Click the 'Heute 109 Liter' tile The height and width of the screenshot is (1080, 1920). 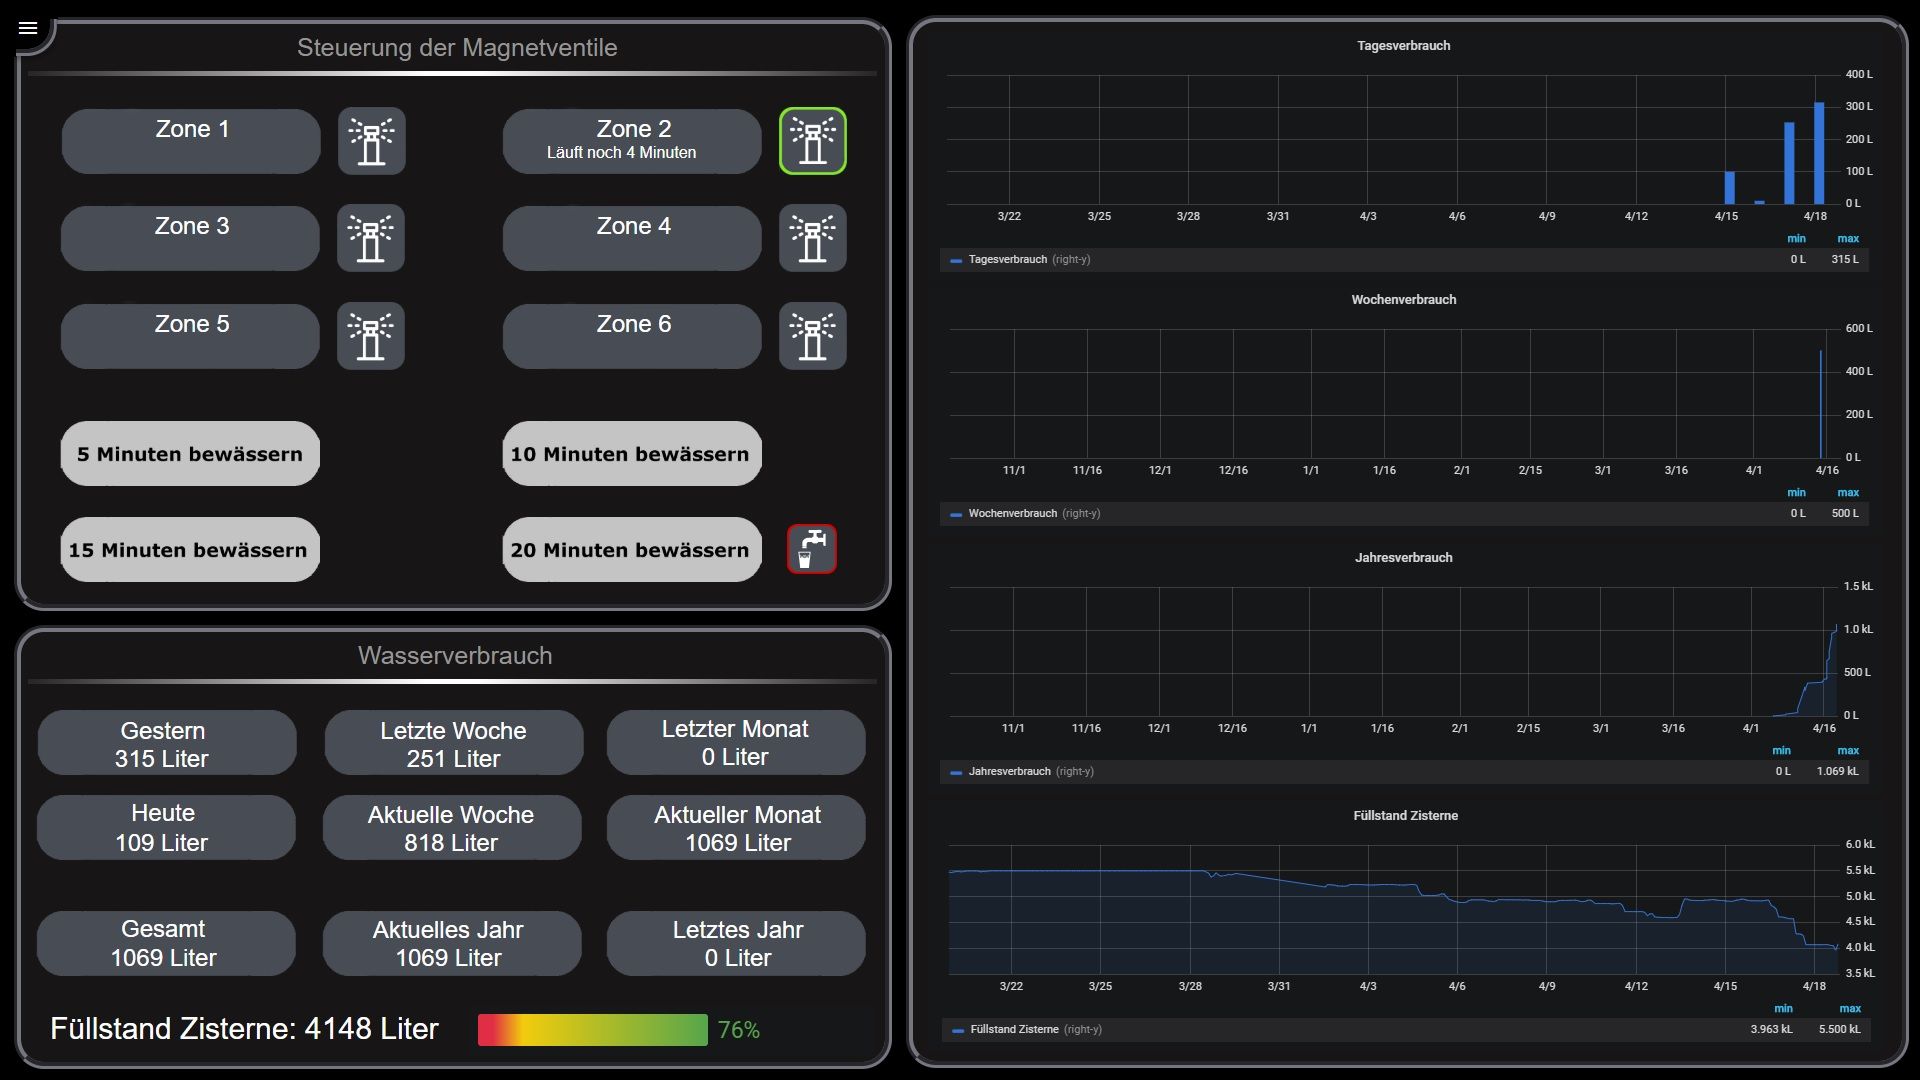[x=166, y=827]
